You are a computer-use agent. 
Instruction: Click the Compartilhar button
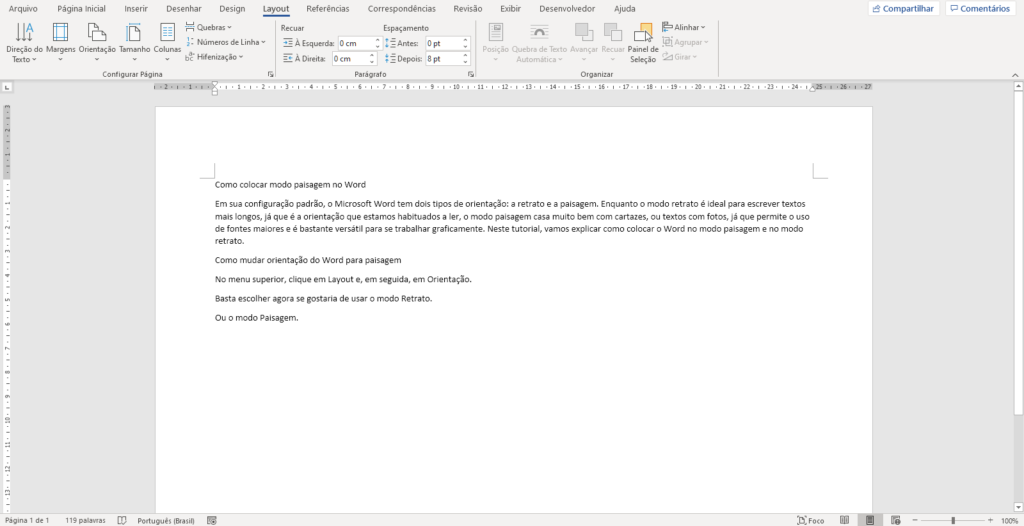pos(904,8)
